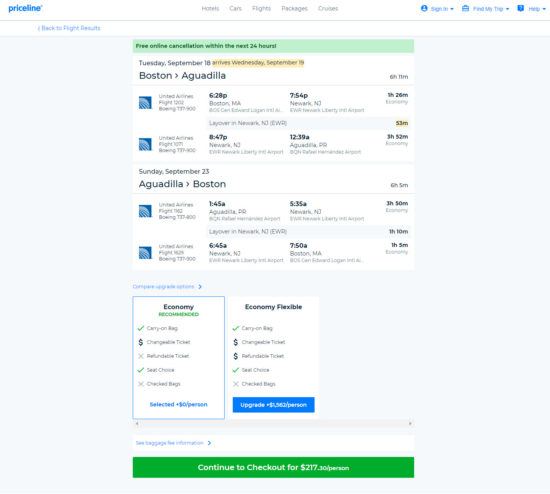This screenshot has height=494, width=550.
Task: Click chevron next to baggage fee information
Action: click(209, 443)
